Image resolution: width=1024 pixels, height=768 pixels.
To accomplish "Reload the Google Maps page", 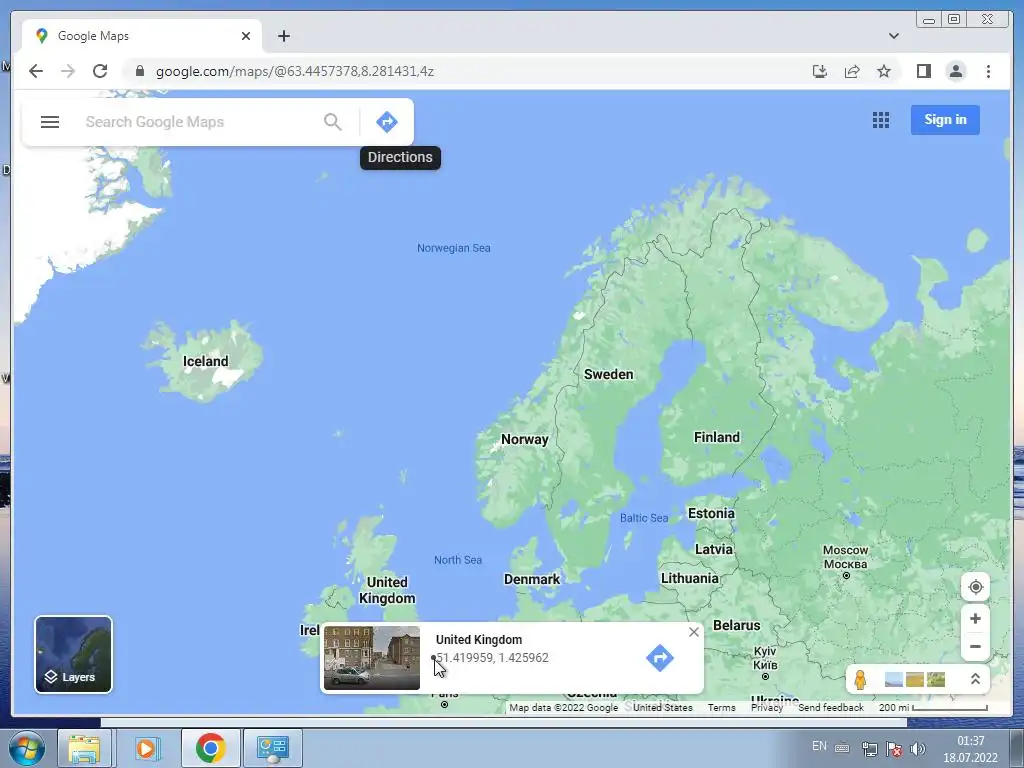I will tap(100, 71).
